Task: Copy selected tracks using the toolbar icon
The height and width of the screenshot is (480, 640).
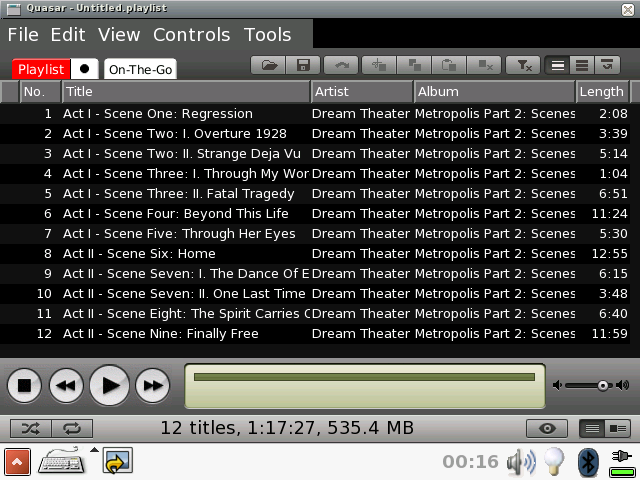Action: pos(414,65)
